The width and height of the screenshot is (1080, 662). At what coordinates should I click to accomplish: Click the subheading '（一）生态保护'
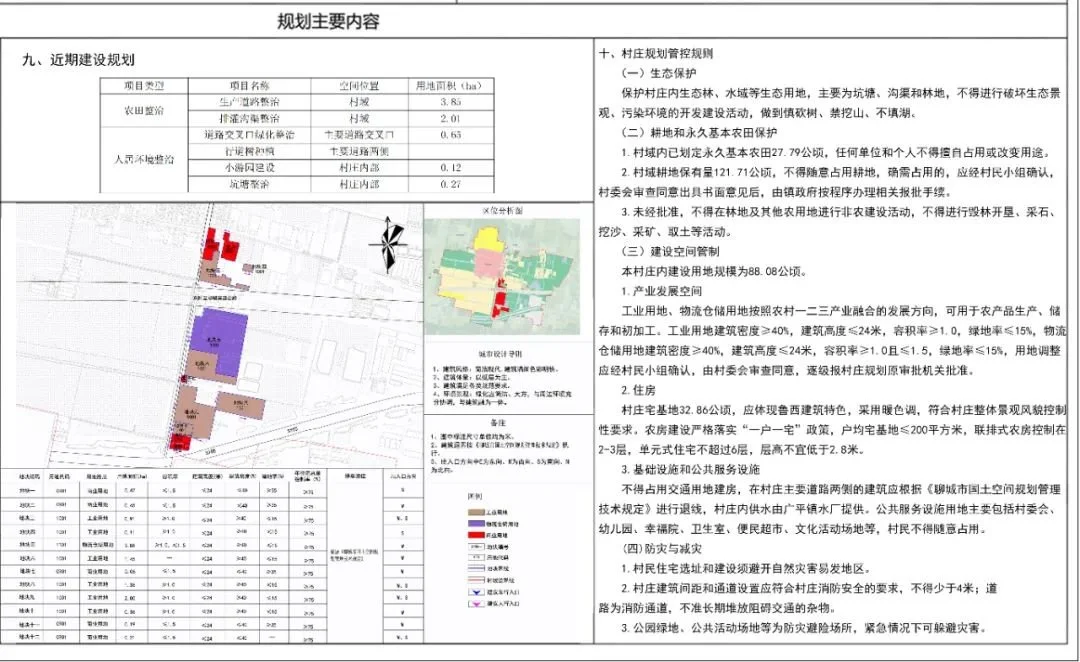658,73
